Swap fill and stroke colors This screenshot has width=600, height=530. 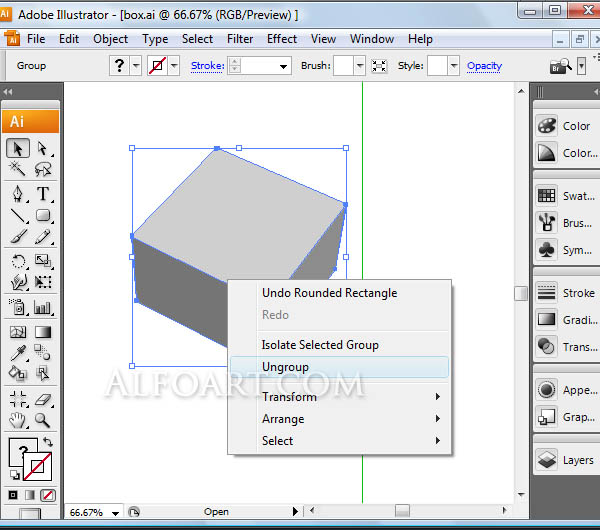click(47, 441)
